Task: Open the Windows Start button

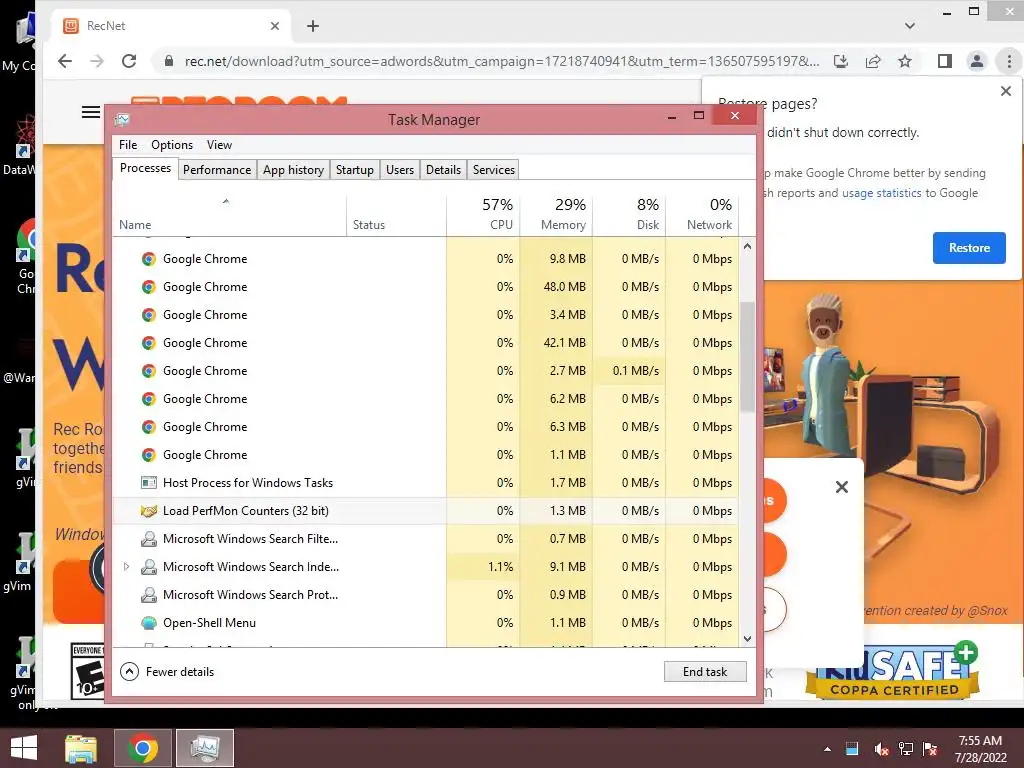Action: 24,748
